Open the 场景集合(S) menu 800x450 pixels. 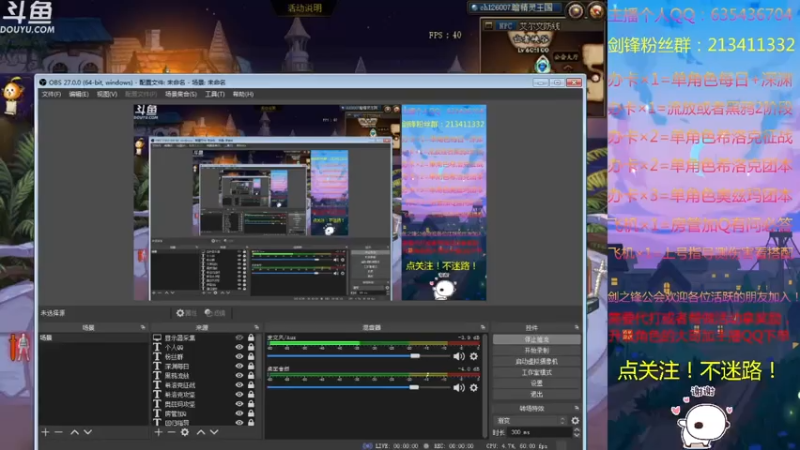pos(181,94)
